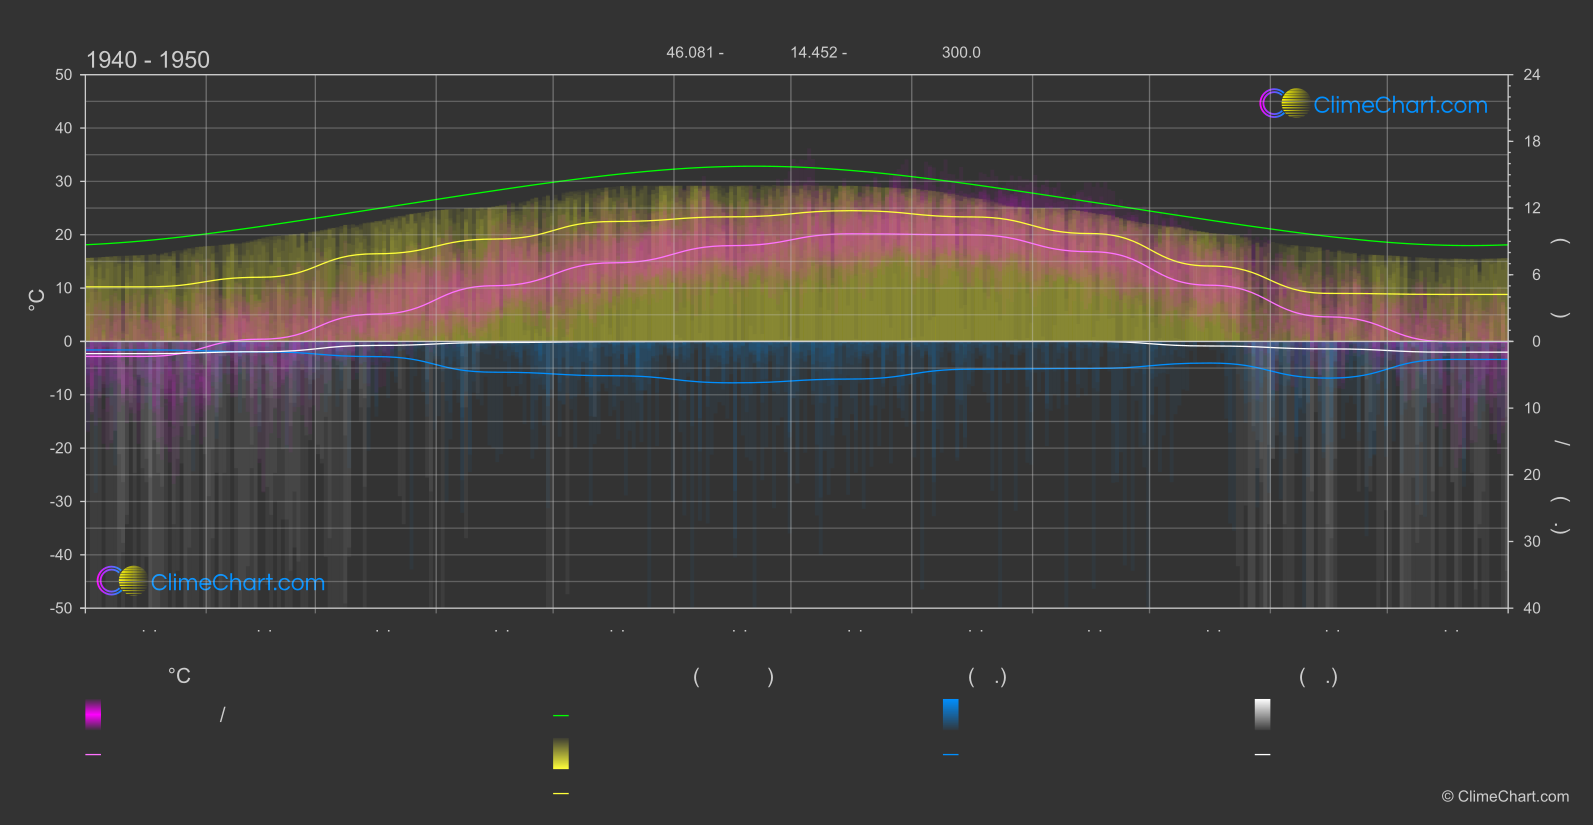1593x825 pixels.
Task: Click the 46.081 latitude value
Action: point(690,52)
